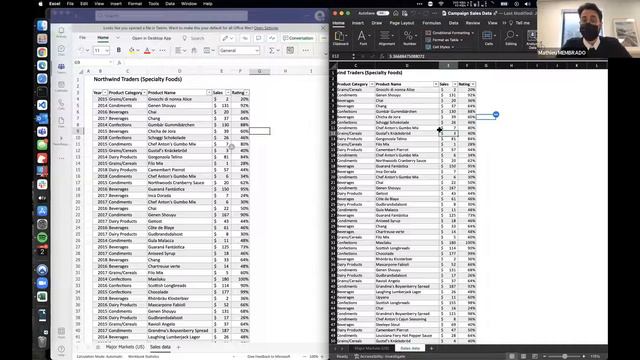
Task: Click Conversation button in Teams Excel
Action: coord(298,38)
